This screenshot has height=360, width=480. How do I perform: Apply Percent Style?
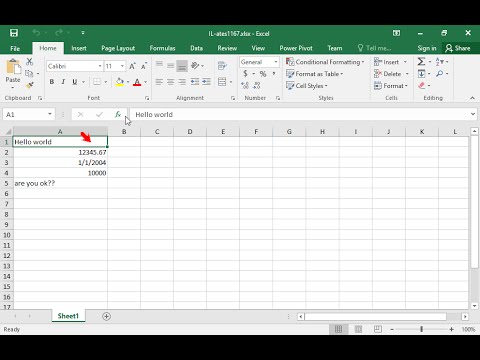(x=263, y=74)
